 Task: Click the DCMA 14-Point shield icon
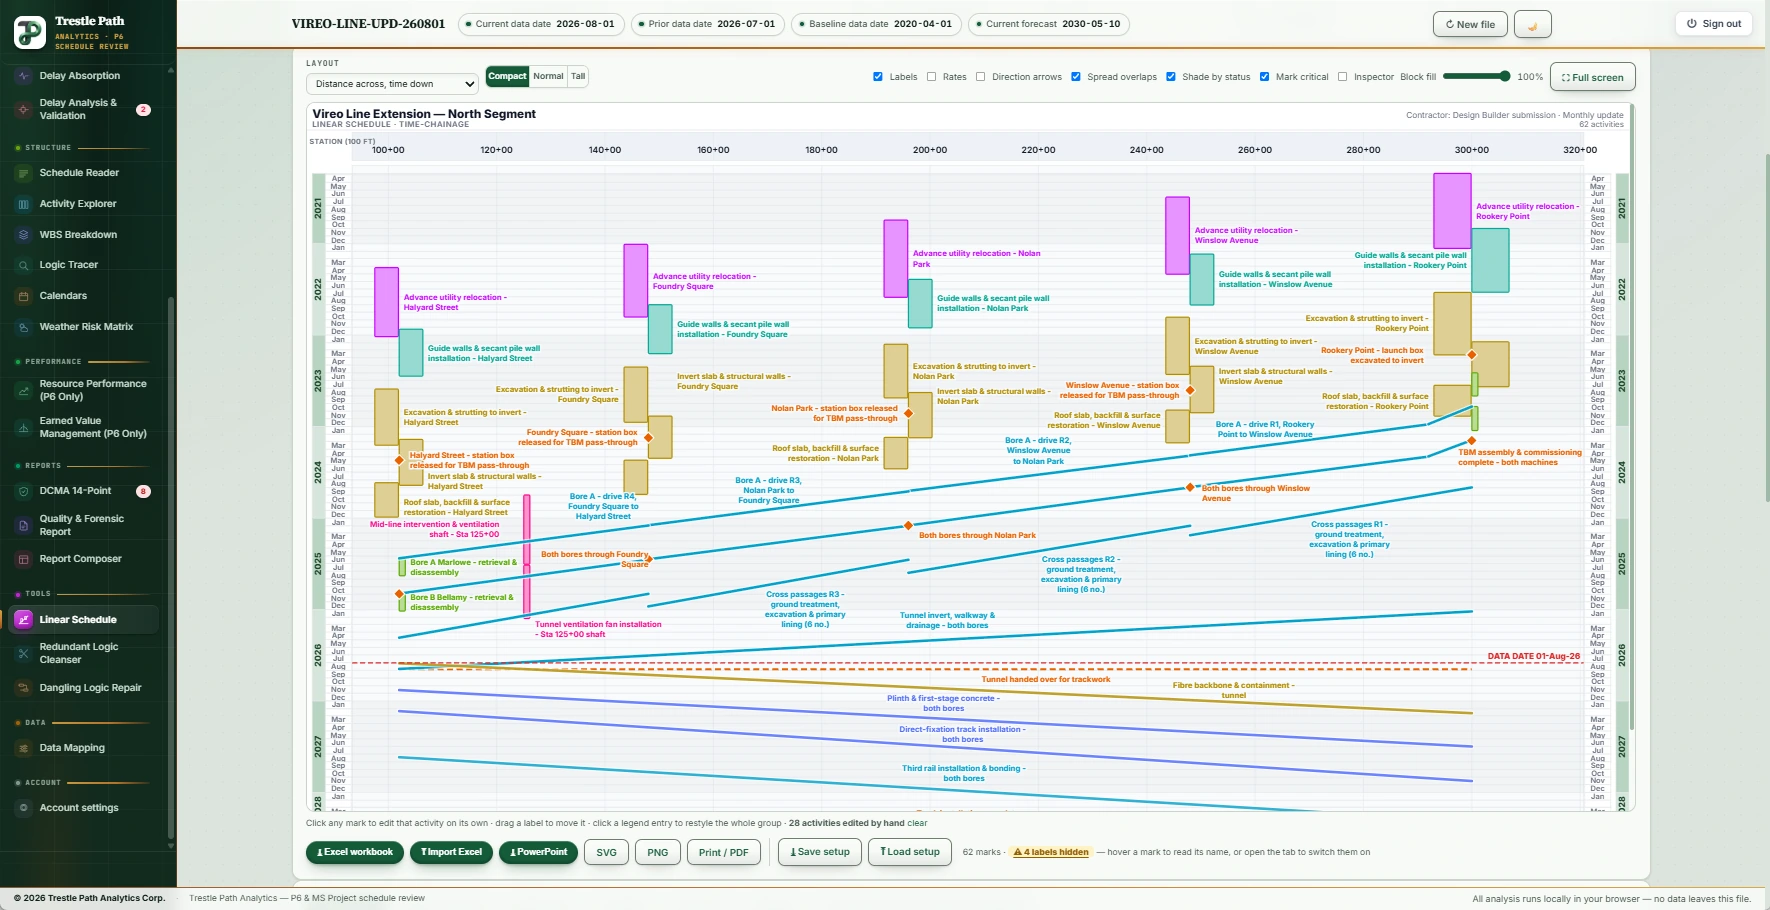(x=23, y=491)
